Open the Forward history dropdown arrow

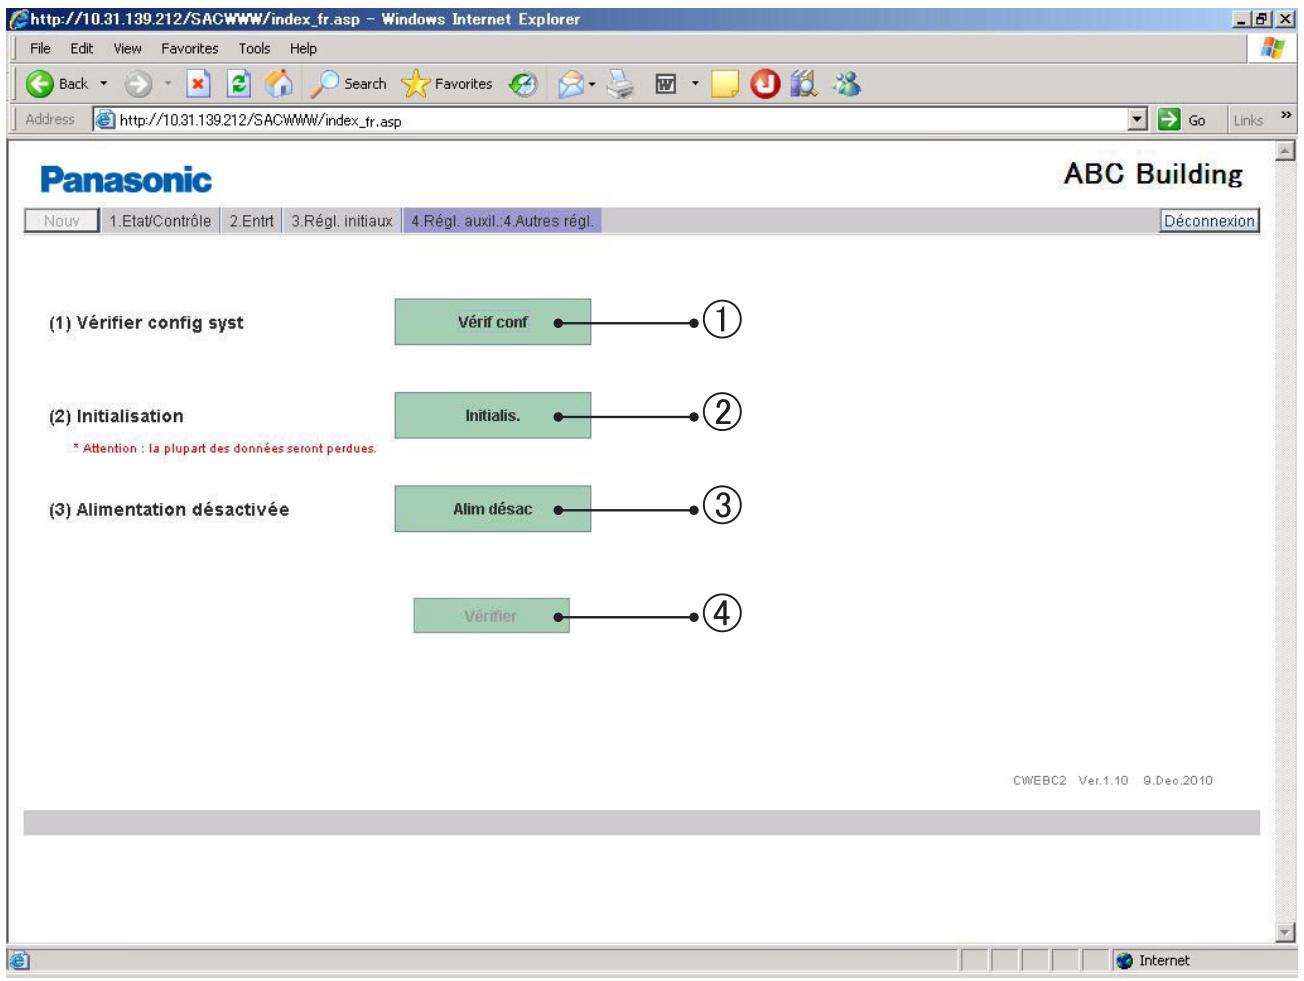click(x=168, y=84)
